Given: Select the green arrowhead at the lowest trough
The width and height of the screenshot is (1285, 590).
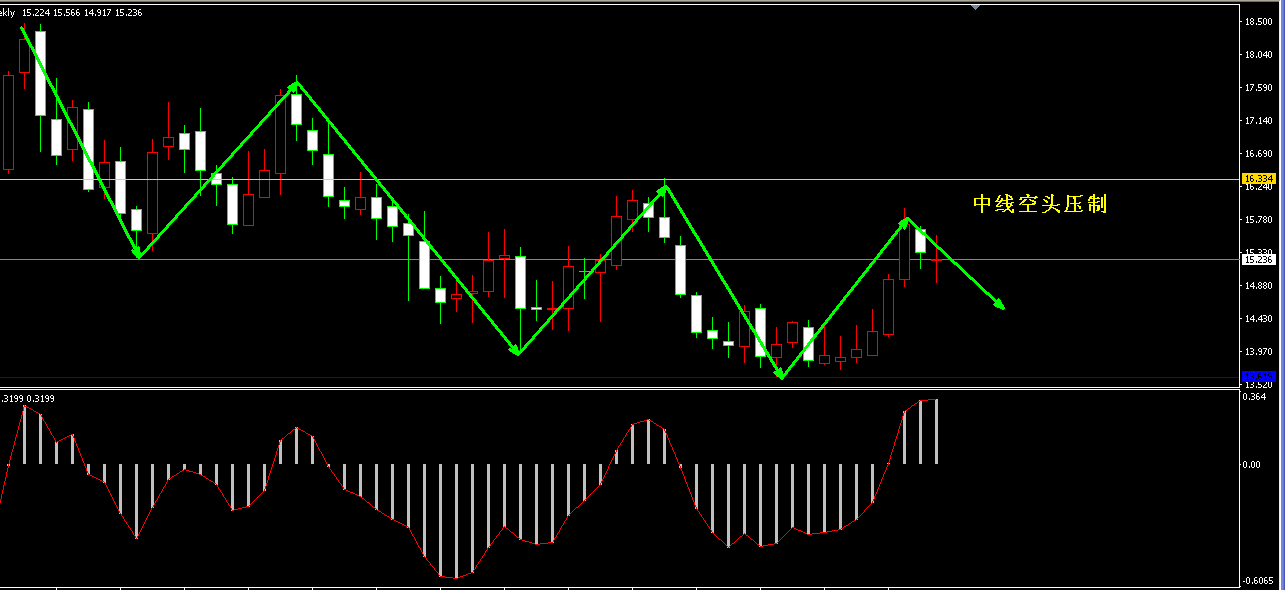Looking at the screenshot, I should click(x=781, y=374).
